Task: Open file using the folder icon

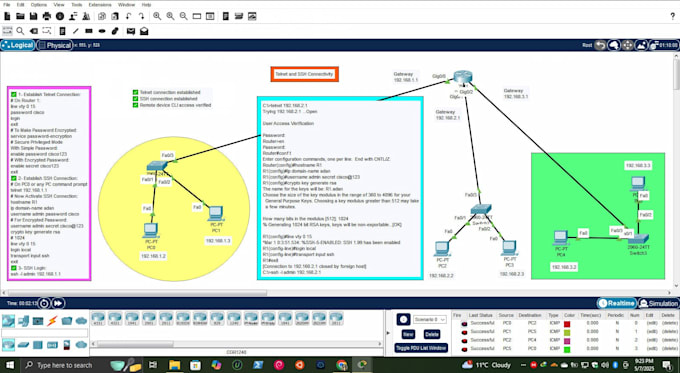Action: [x=20, y=16]
